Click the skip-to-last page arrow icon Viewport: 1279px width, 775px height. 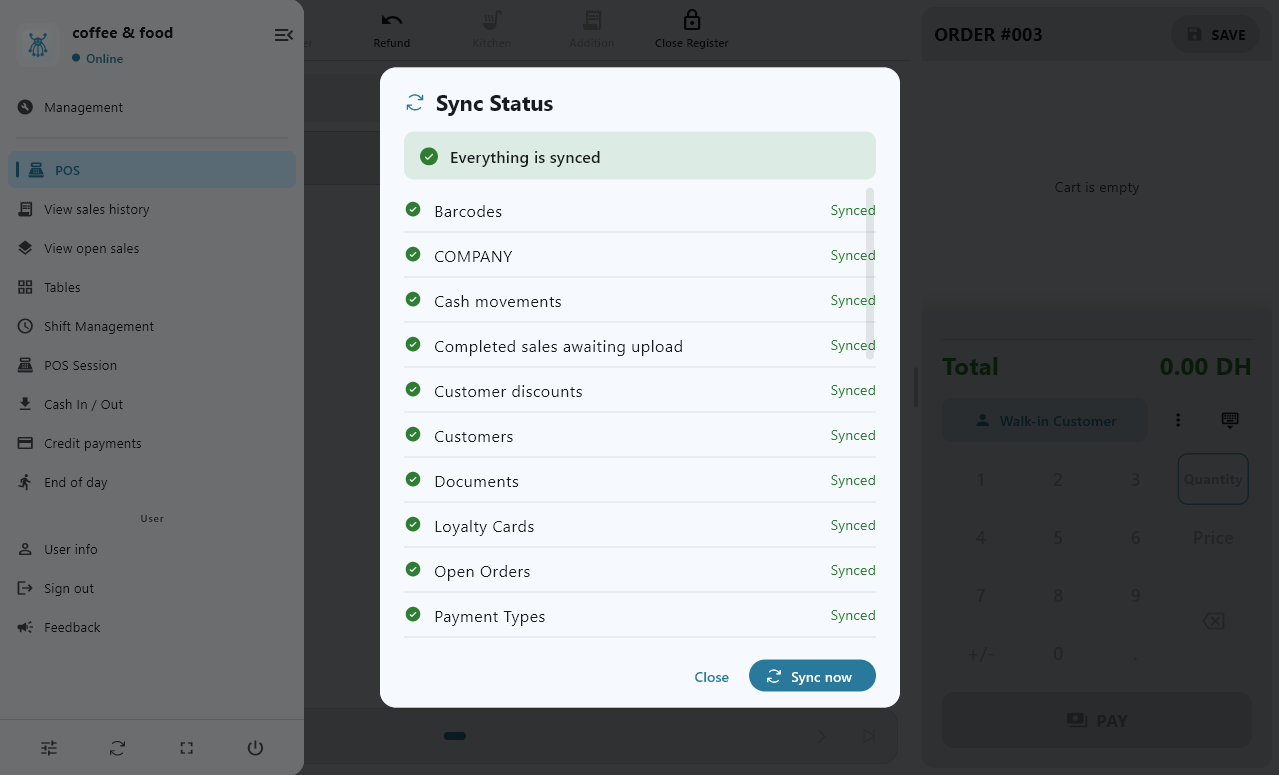coord(869,736)
